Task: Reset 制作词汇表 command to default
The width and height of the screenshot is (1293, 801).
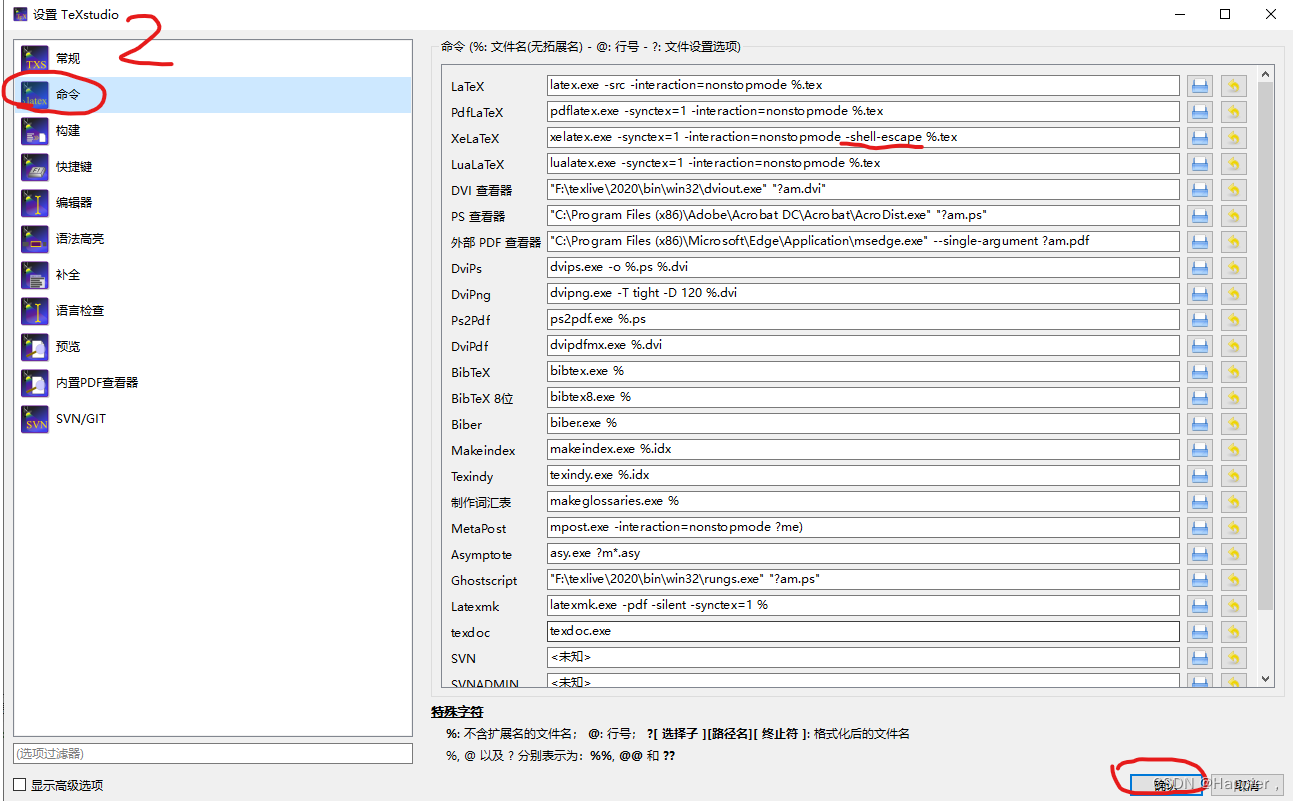Action: 1234,502
